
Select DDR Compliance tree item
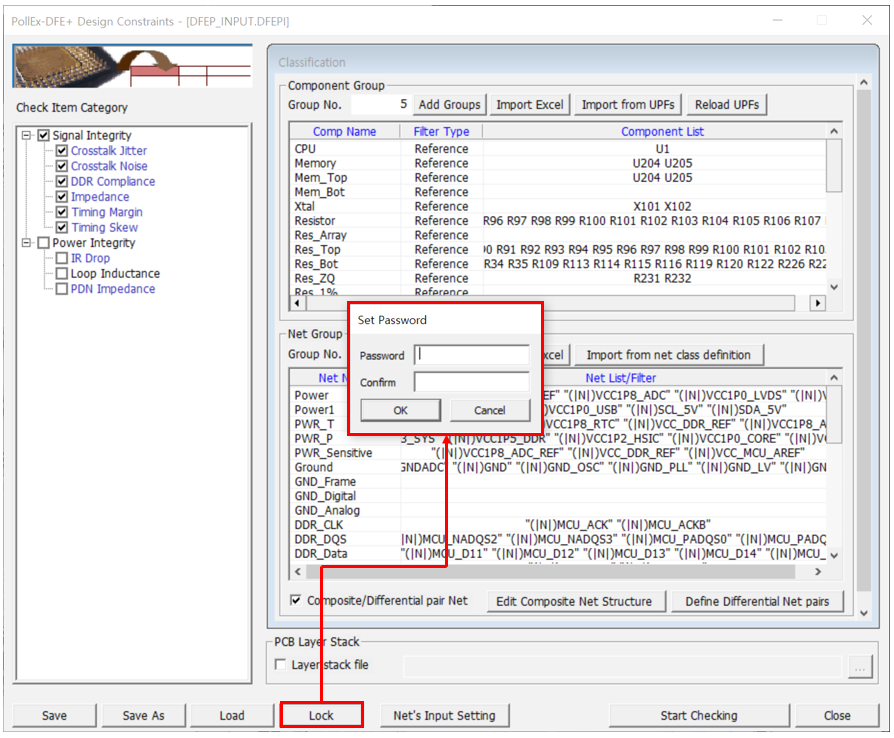112,182
